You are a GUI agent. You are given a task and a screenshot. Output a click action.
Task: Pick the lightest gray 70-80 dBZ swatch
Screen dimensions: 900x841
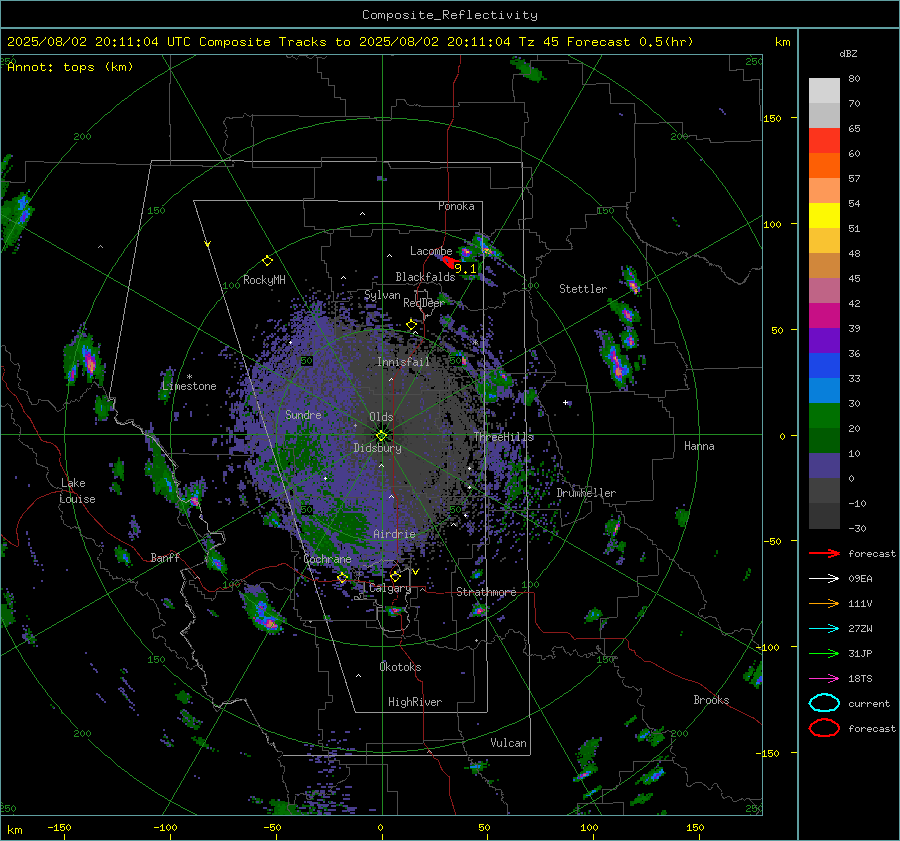(824, 91)
